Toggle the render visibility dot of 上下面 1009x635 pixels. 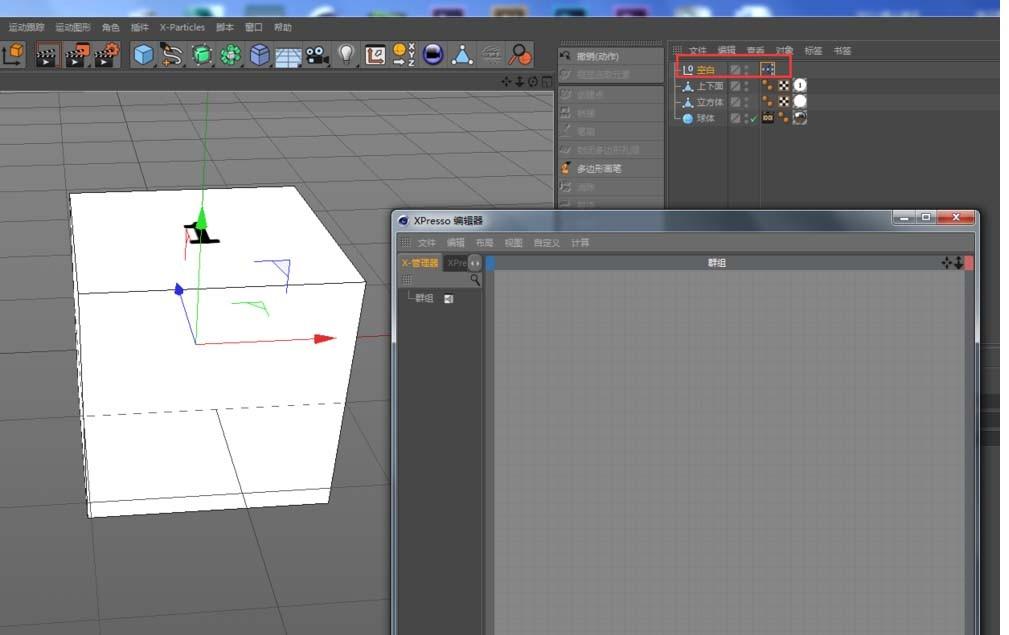point(746,90)
